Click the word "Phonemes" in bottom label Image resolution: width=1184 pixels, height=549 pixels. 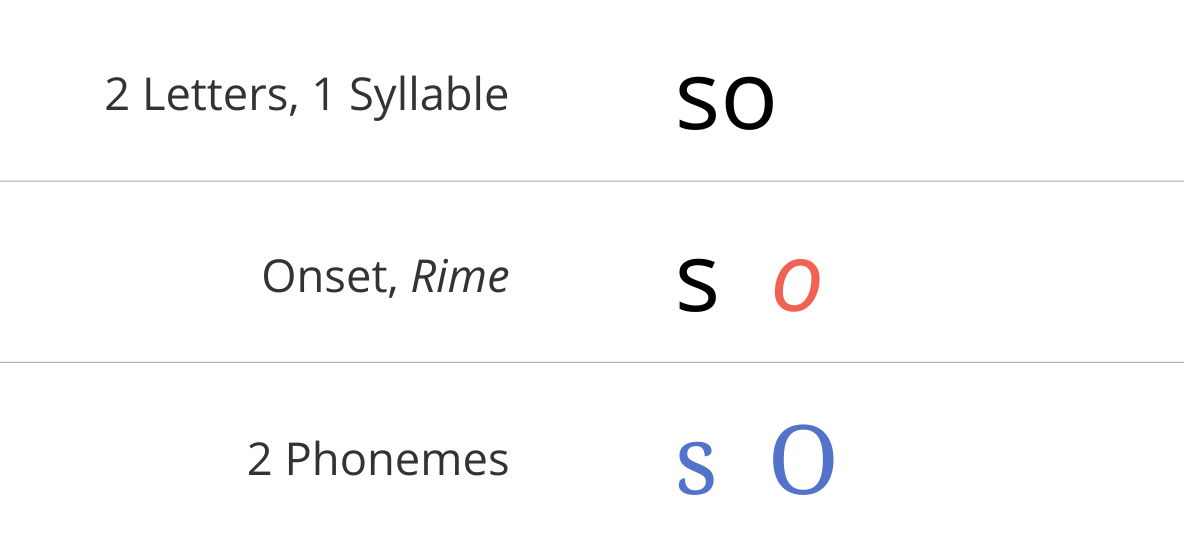397,458
